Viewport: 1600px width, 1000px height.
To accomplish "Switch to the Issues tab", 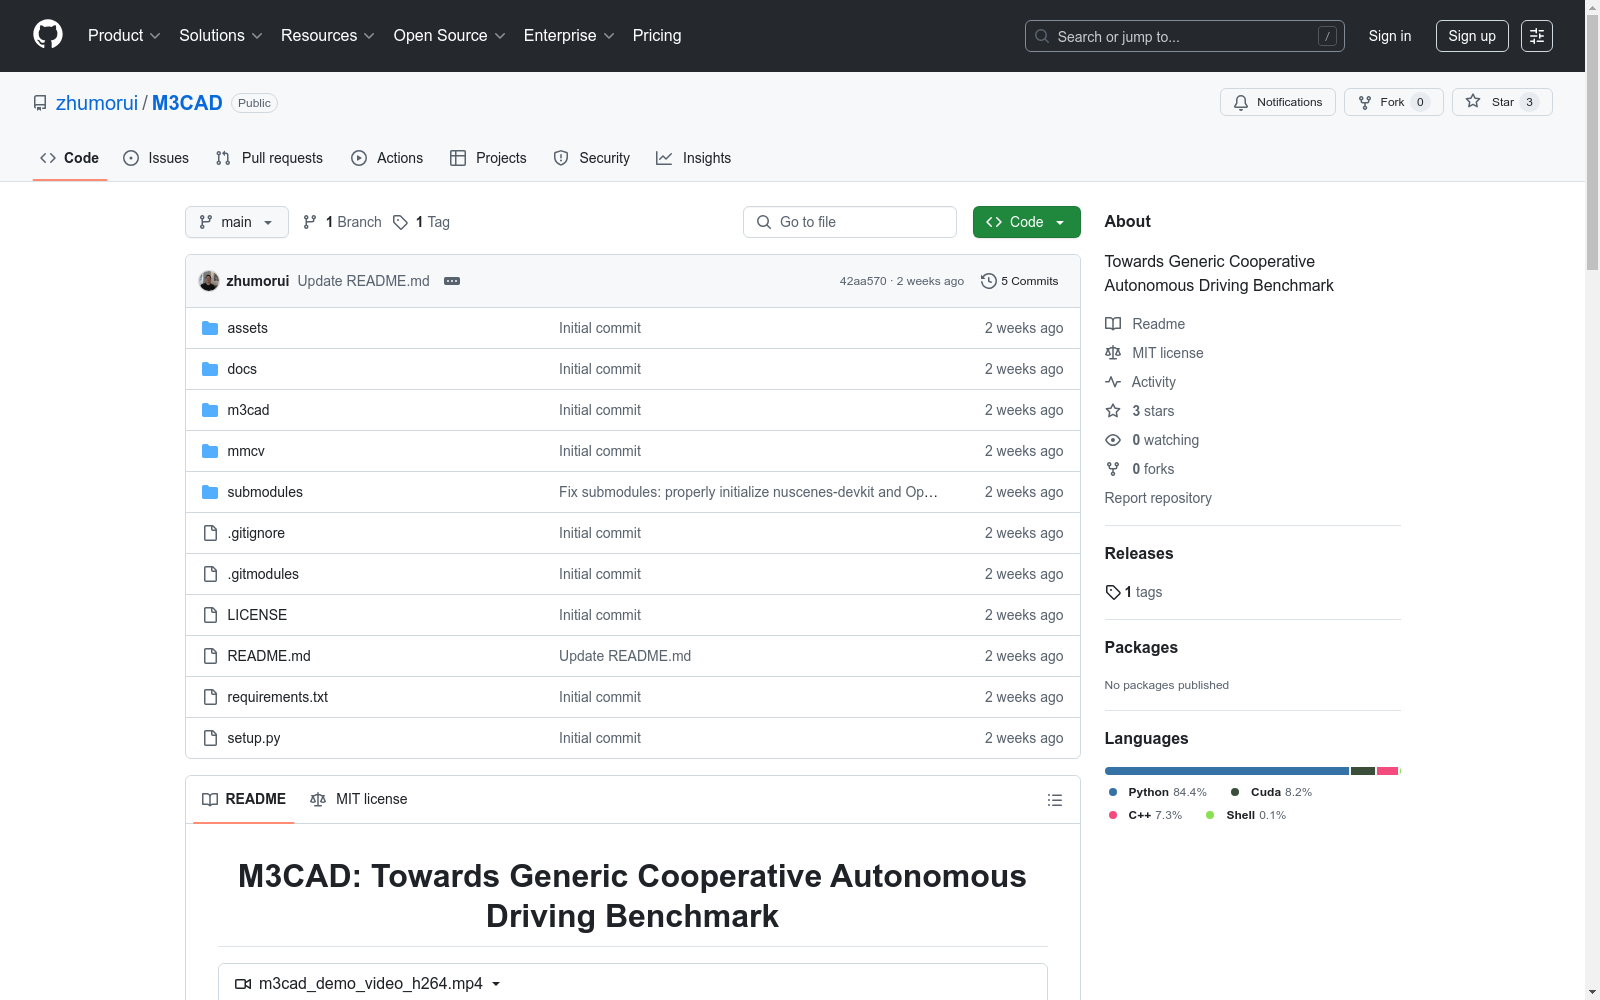I will tap(156, 158).
